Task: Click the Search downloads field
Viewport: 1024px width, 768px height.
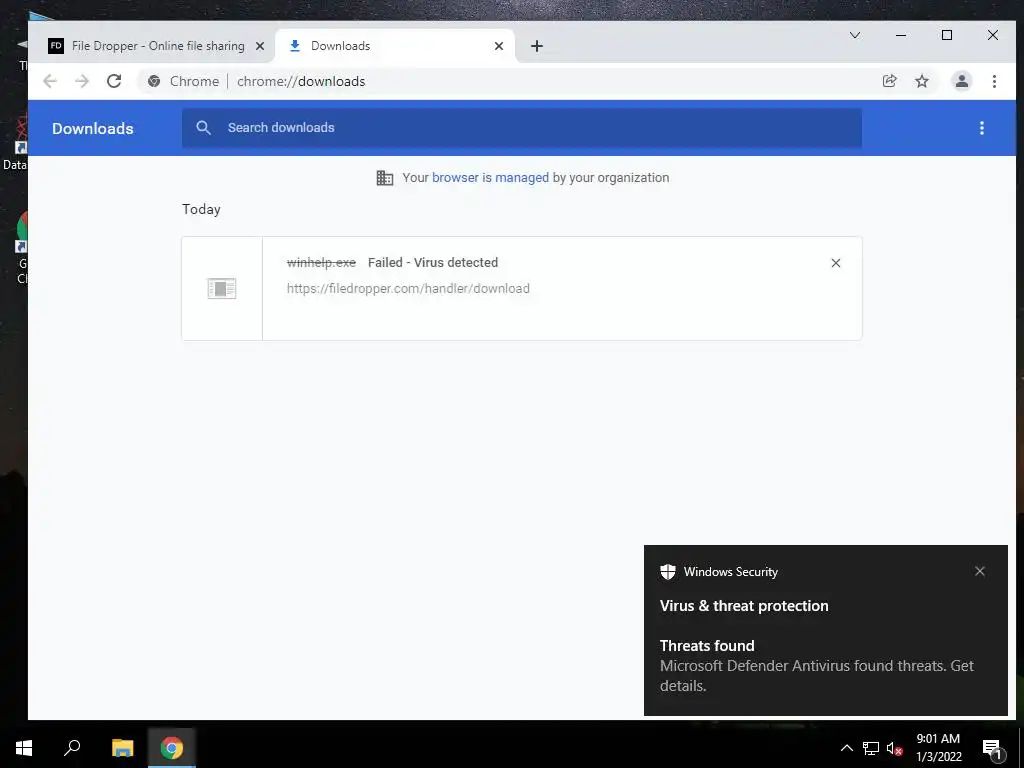Action: 522,127
